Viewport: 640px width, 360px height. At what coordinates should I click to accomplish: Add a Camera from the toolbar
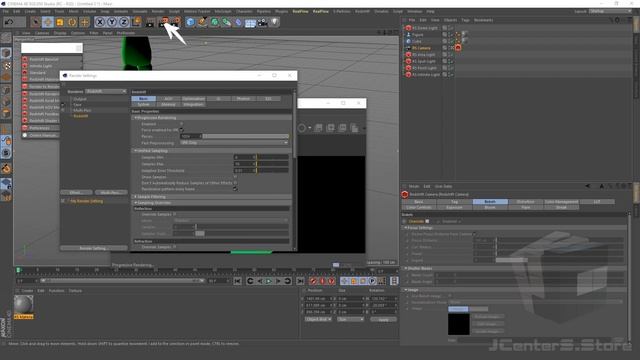[262, 22]
